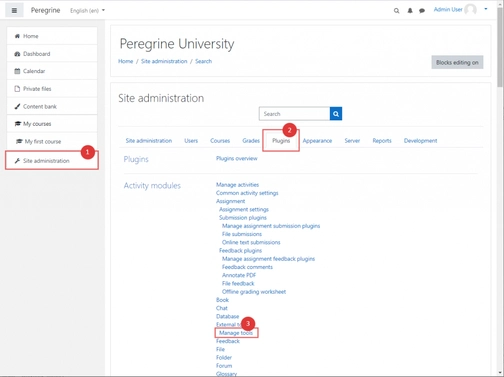Switch to the Appearance tab

[317, 141]
